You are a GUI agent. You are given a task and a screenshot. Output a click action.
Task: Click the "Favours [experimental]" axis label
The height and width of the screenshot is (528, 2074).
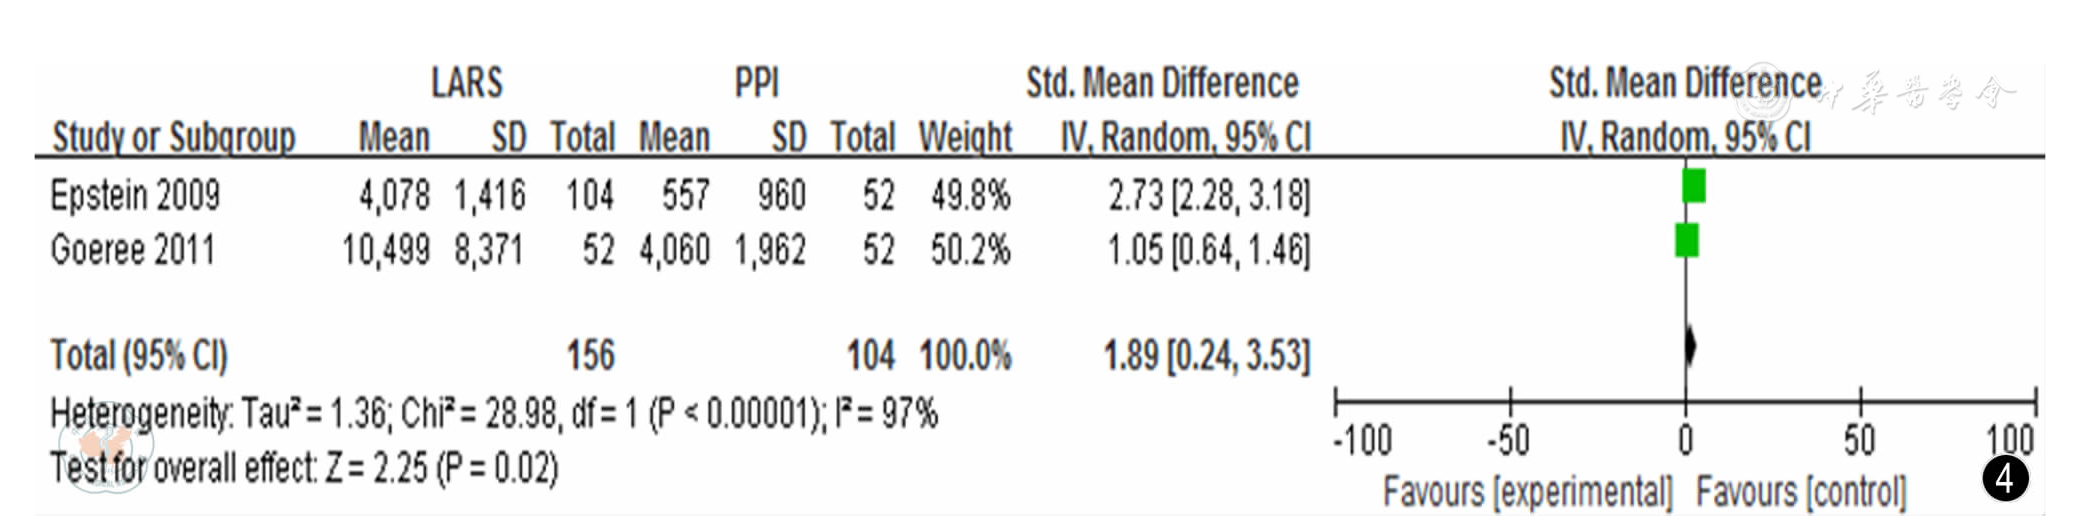point(1527,492)
